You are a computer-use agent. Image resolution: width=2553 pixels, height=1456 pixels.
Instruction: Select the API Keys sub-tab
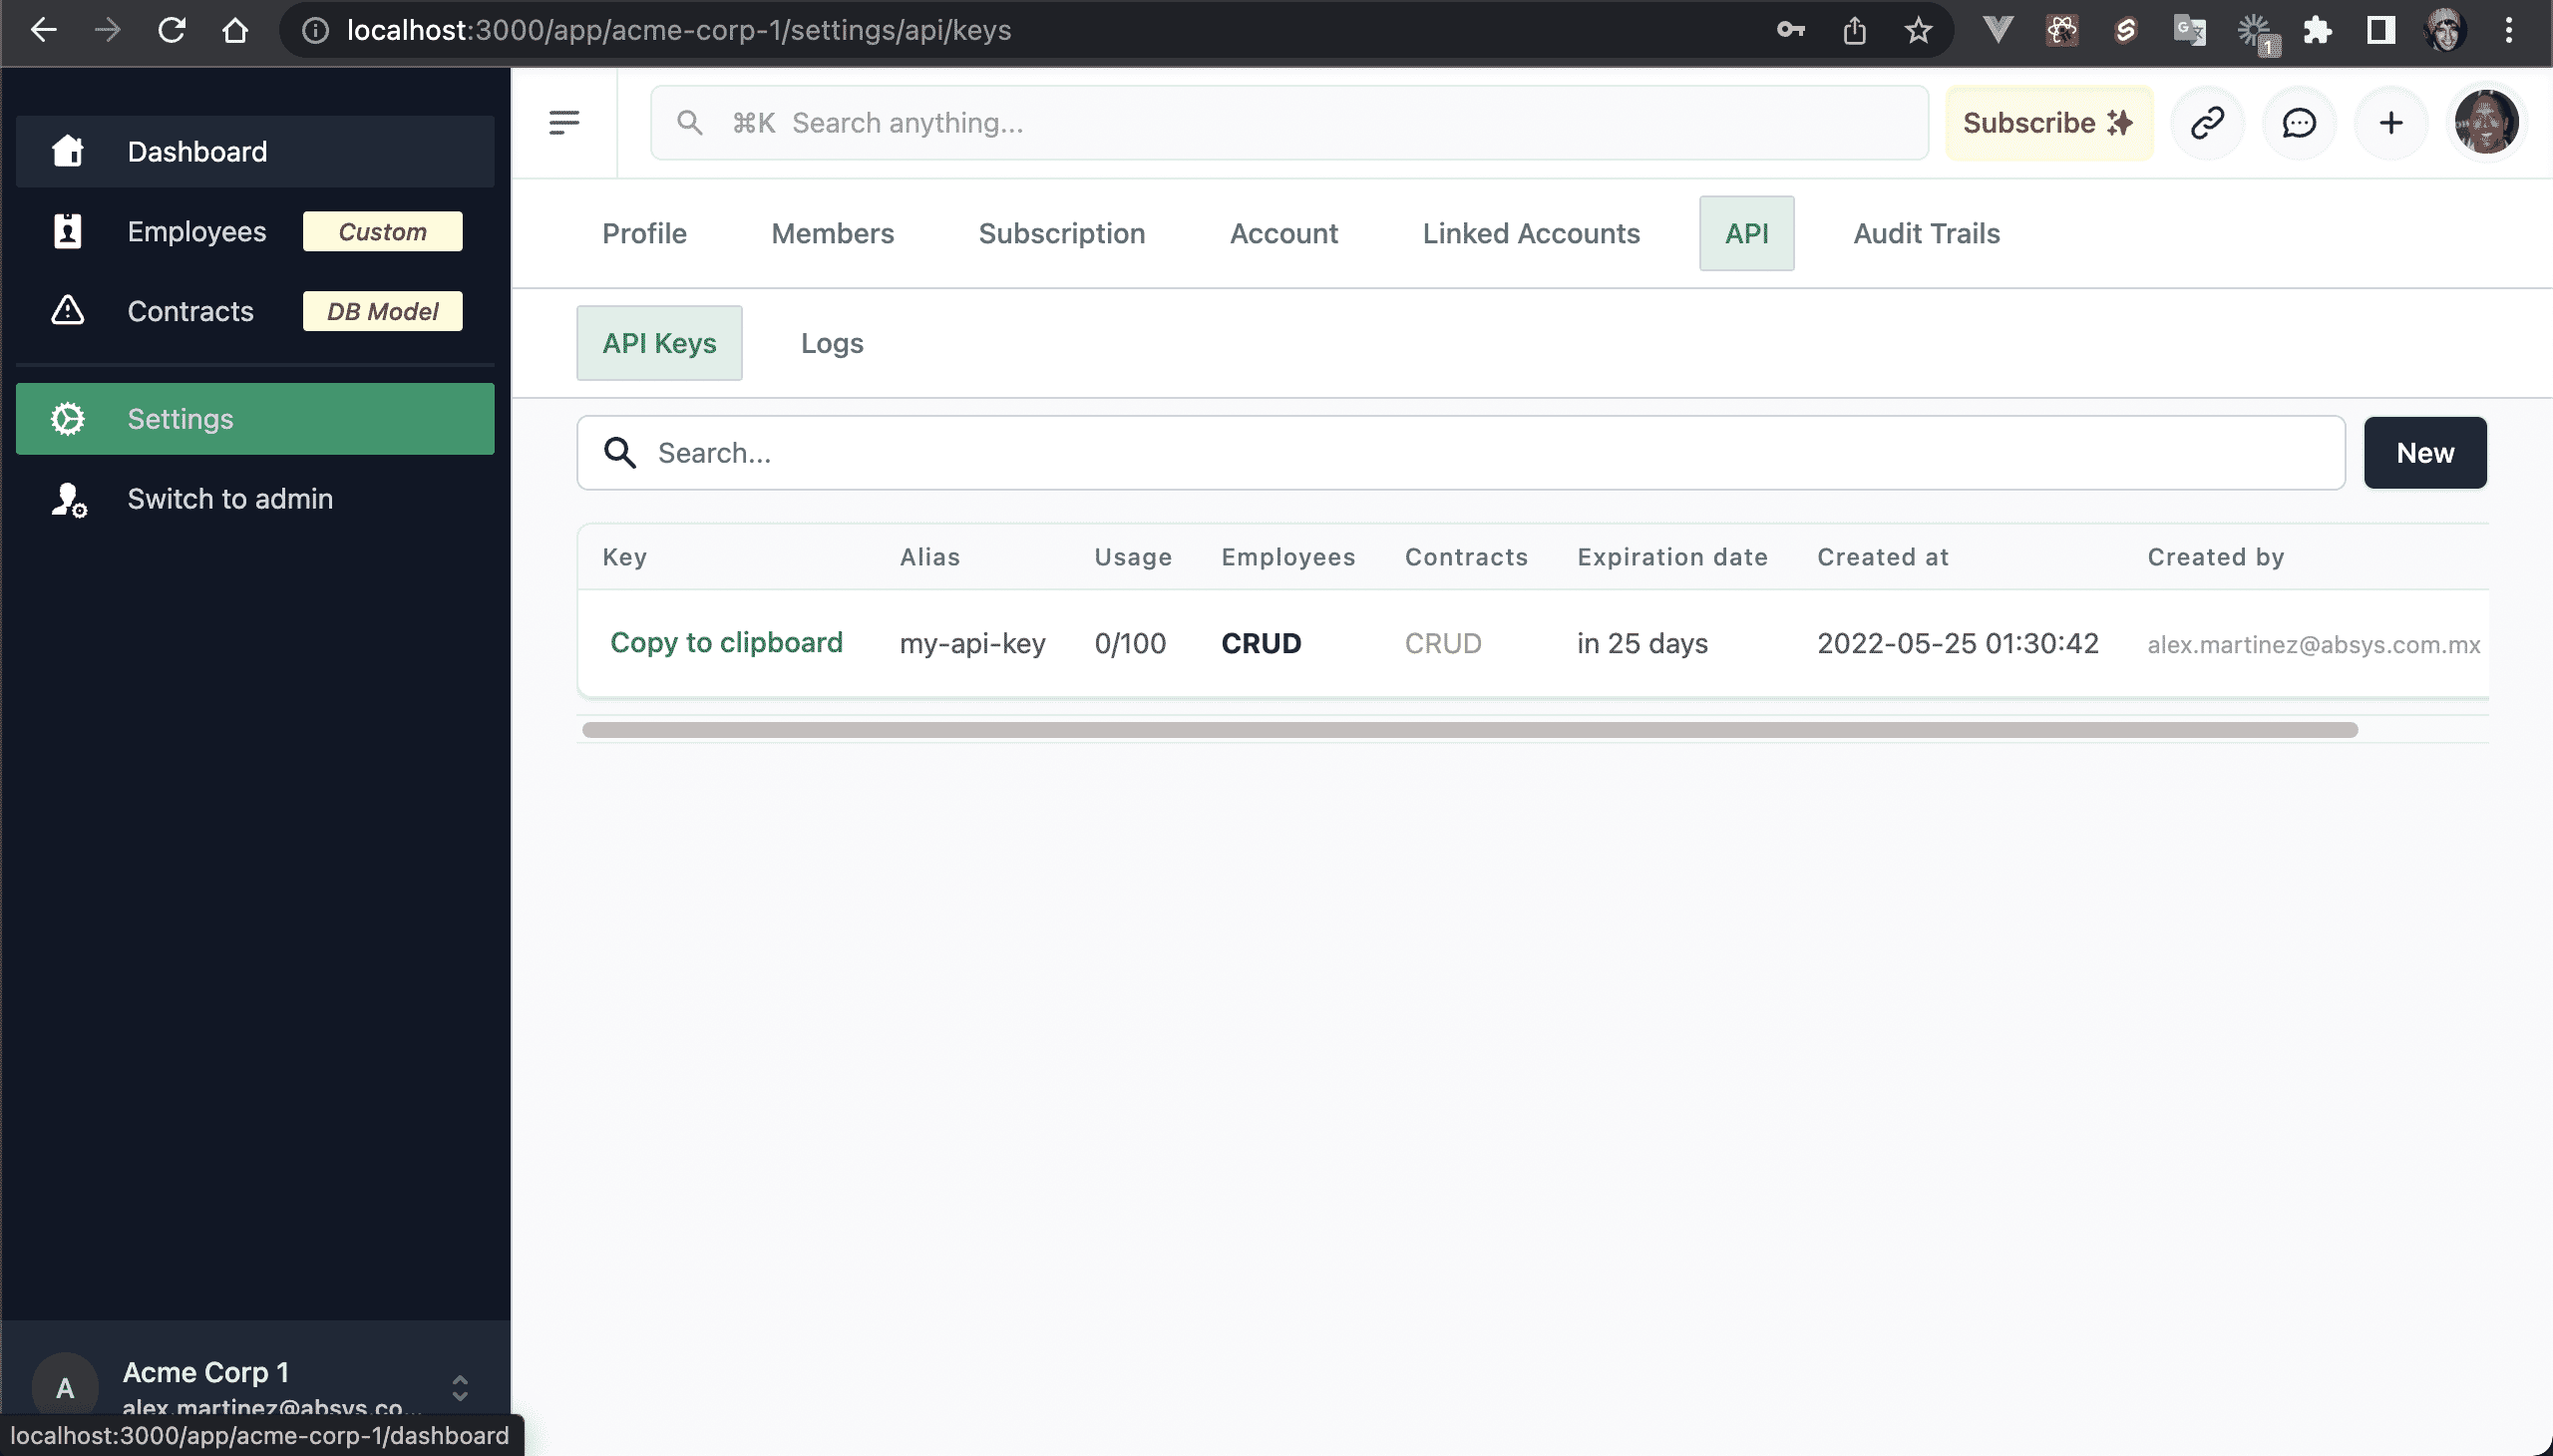click(x=659, y=343)
